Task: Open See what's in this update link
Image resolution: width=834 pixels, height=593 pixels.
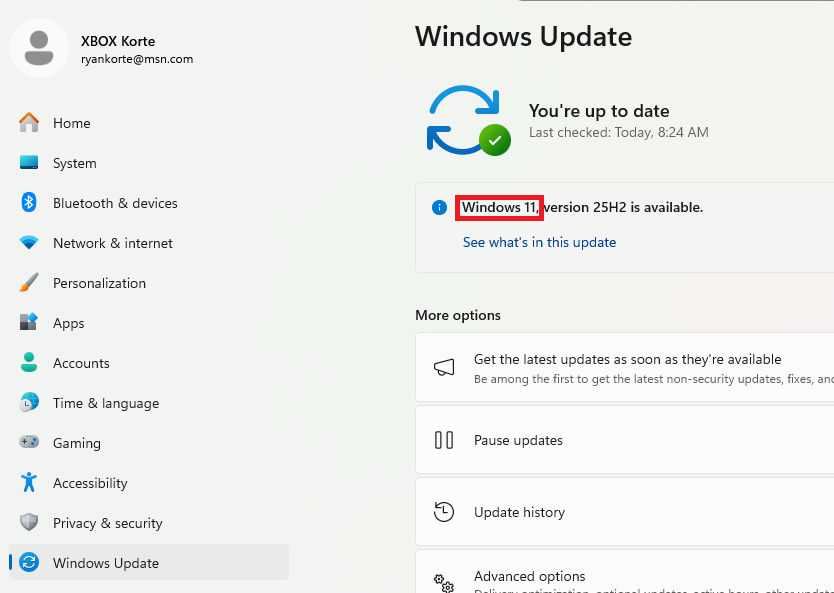Action: point(539,242)
